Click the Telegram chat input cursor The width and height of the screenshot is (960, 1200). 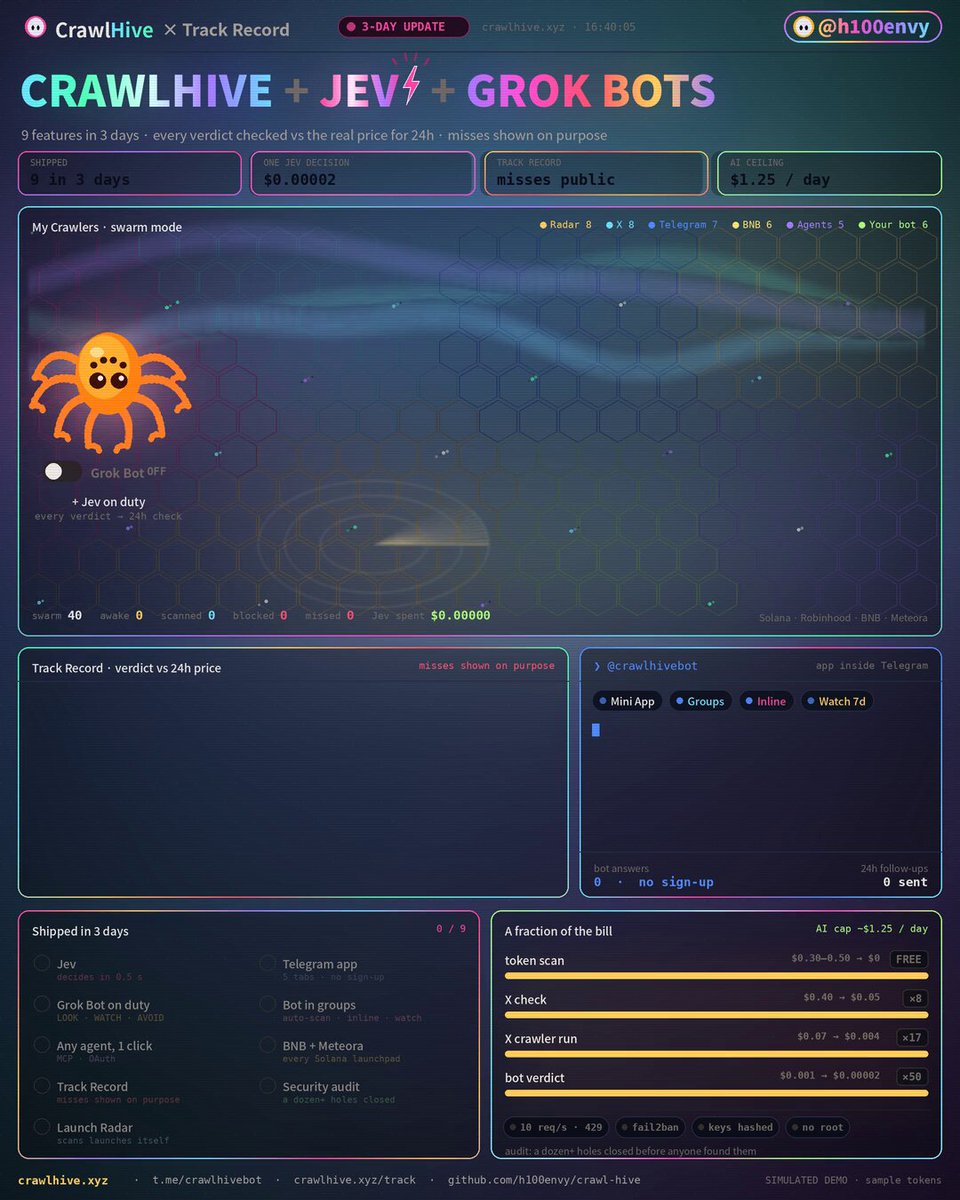click(x=596, y=730)
